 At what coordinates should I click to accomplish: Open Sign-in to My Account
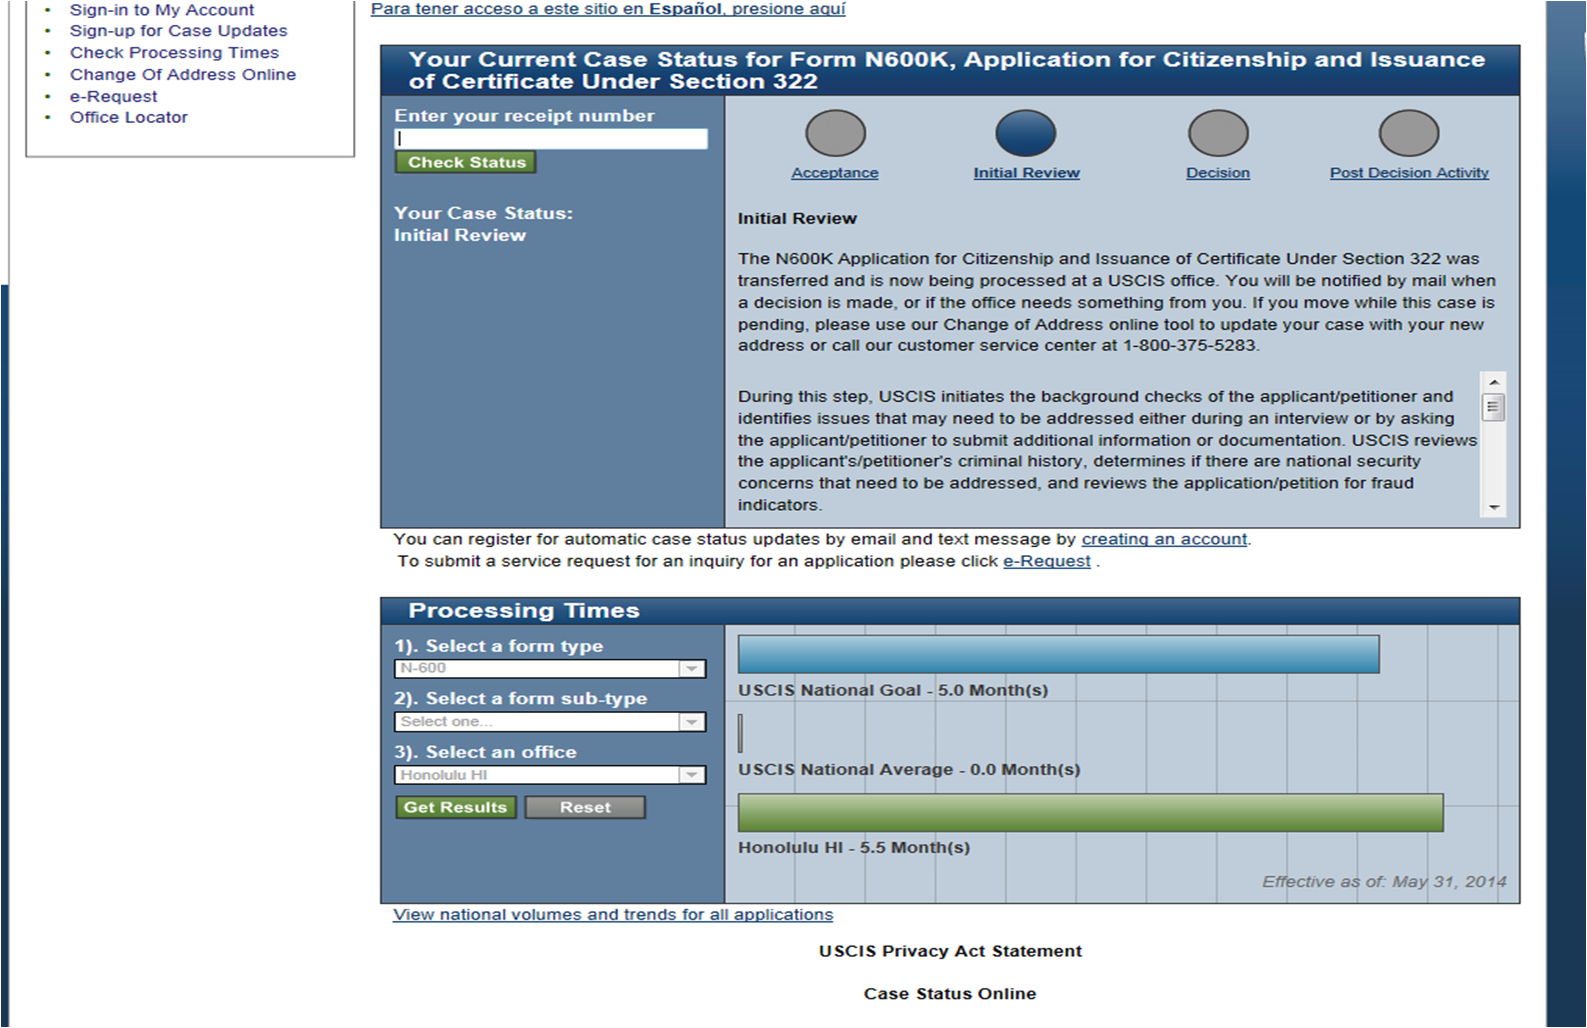(x=162, y=10)
